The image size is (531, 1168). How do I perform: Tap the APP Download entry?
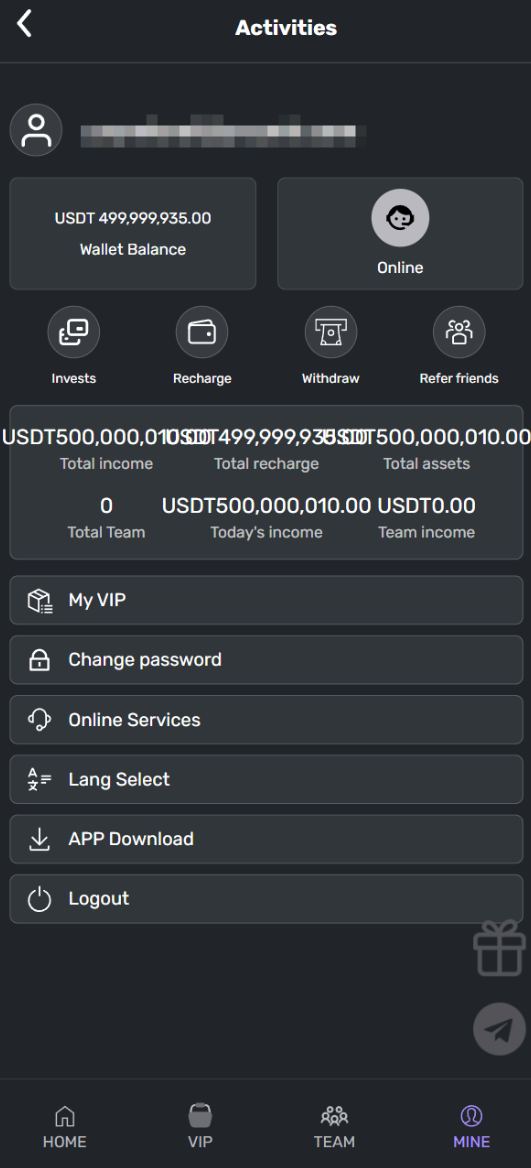pyautogui.click(x=266, y=839)
